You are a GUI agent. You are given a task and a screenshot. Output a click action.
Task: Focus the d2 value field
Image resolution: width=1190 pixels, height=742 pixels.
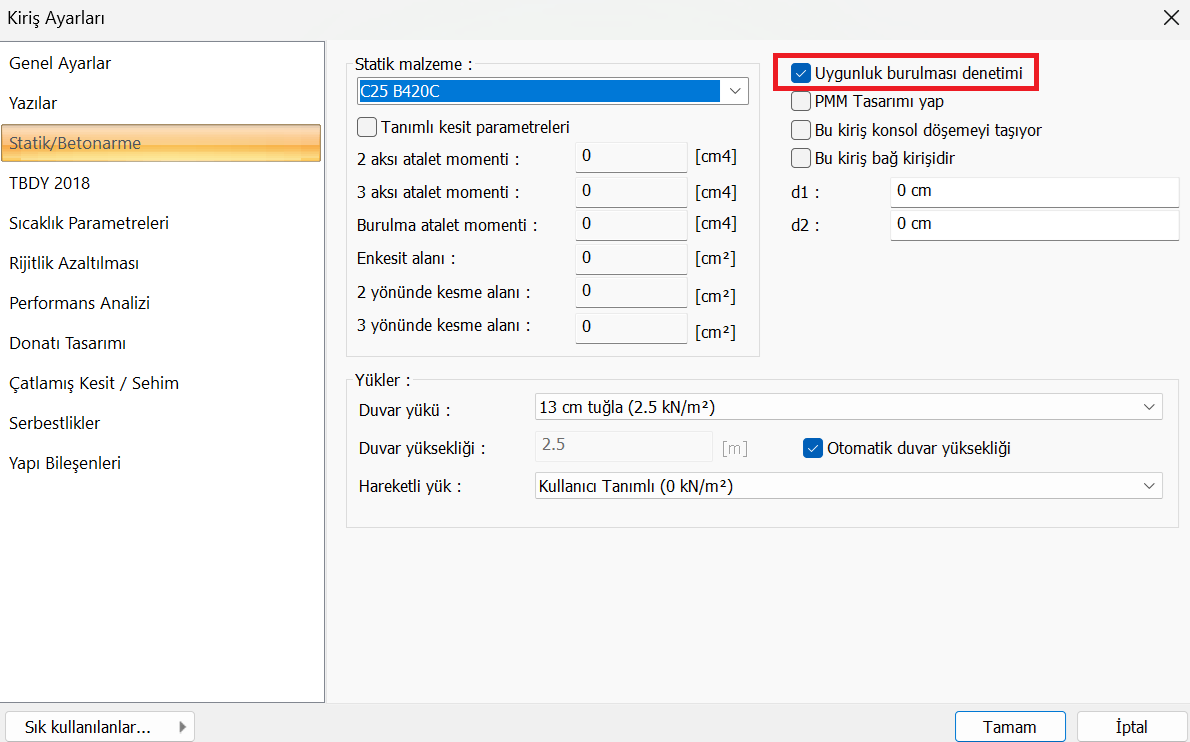point(1034,224)
